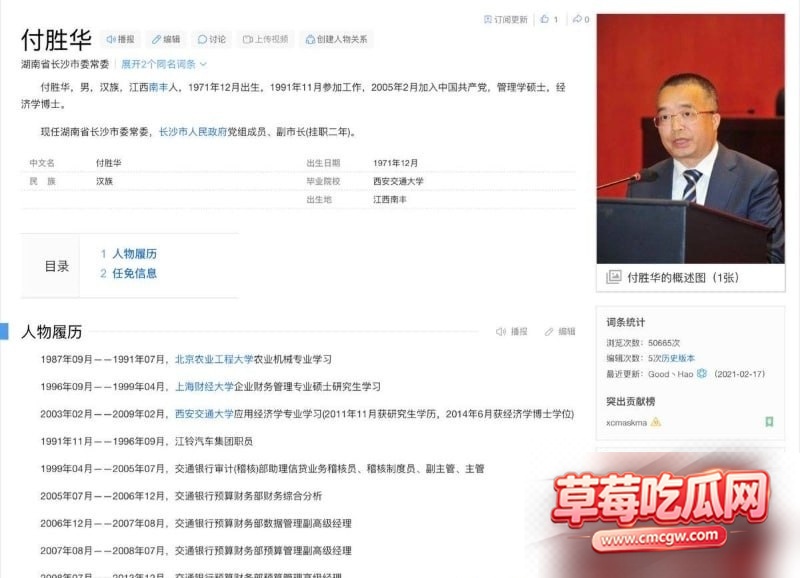The image size is (800, 578).
Task: Click the Good丶Hao editor name
Action: point(670,374)
